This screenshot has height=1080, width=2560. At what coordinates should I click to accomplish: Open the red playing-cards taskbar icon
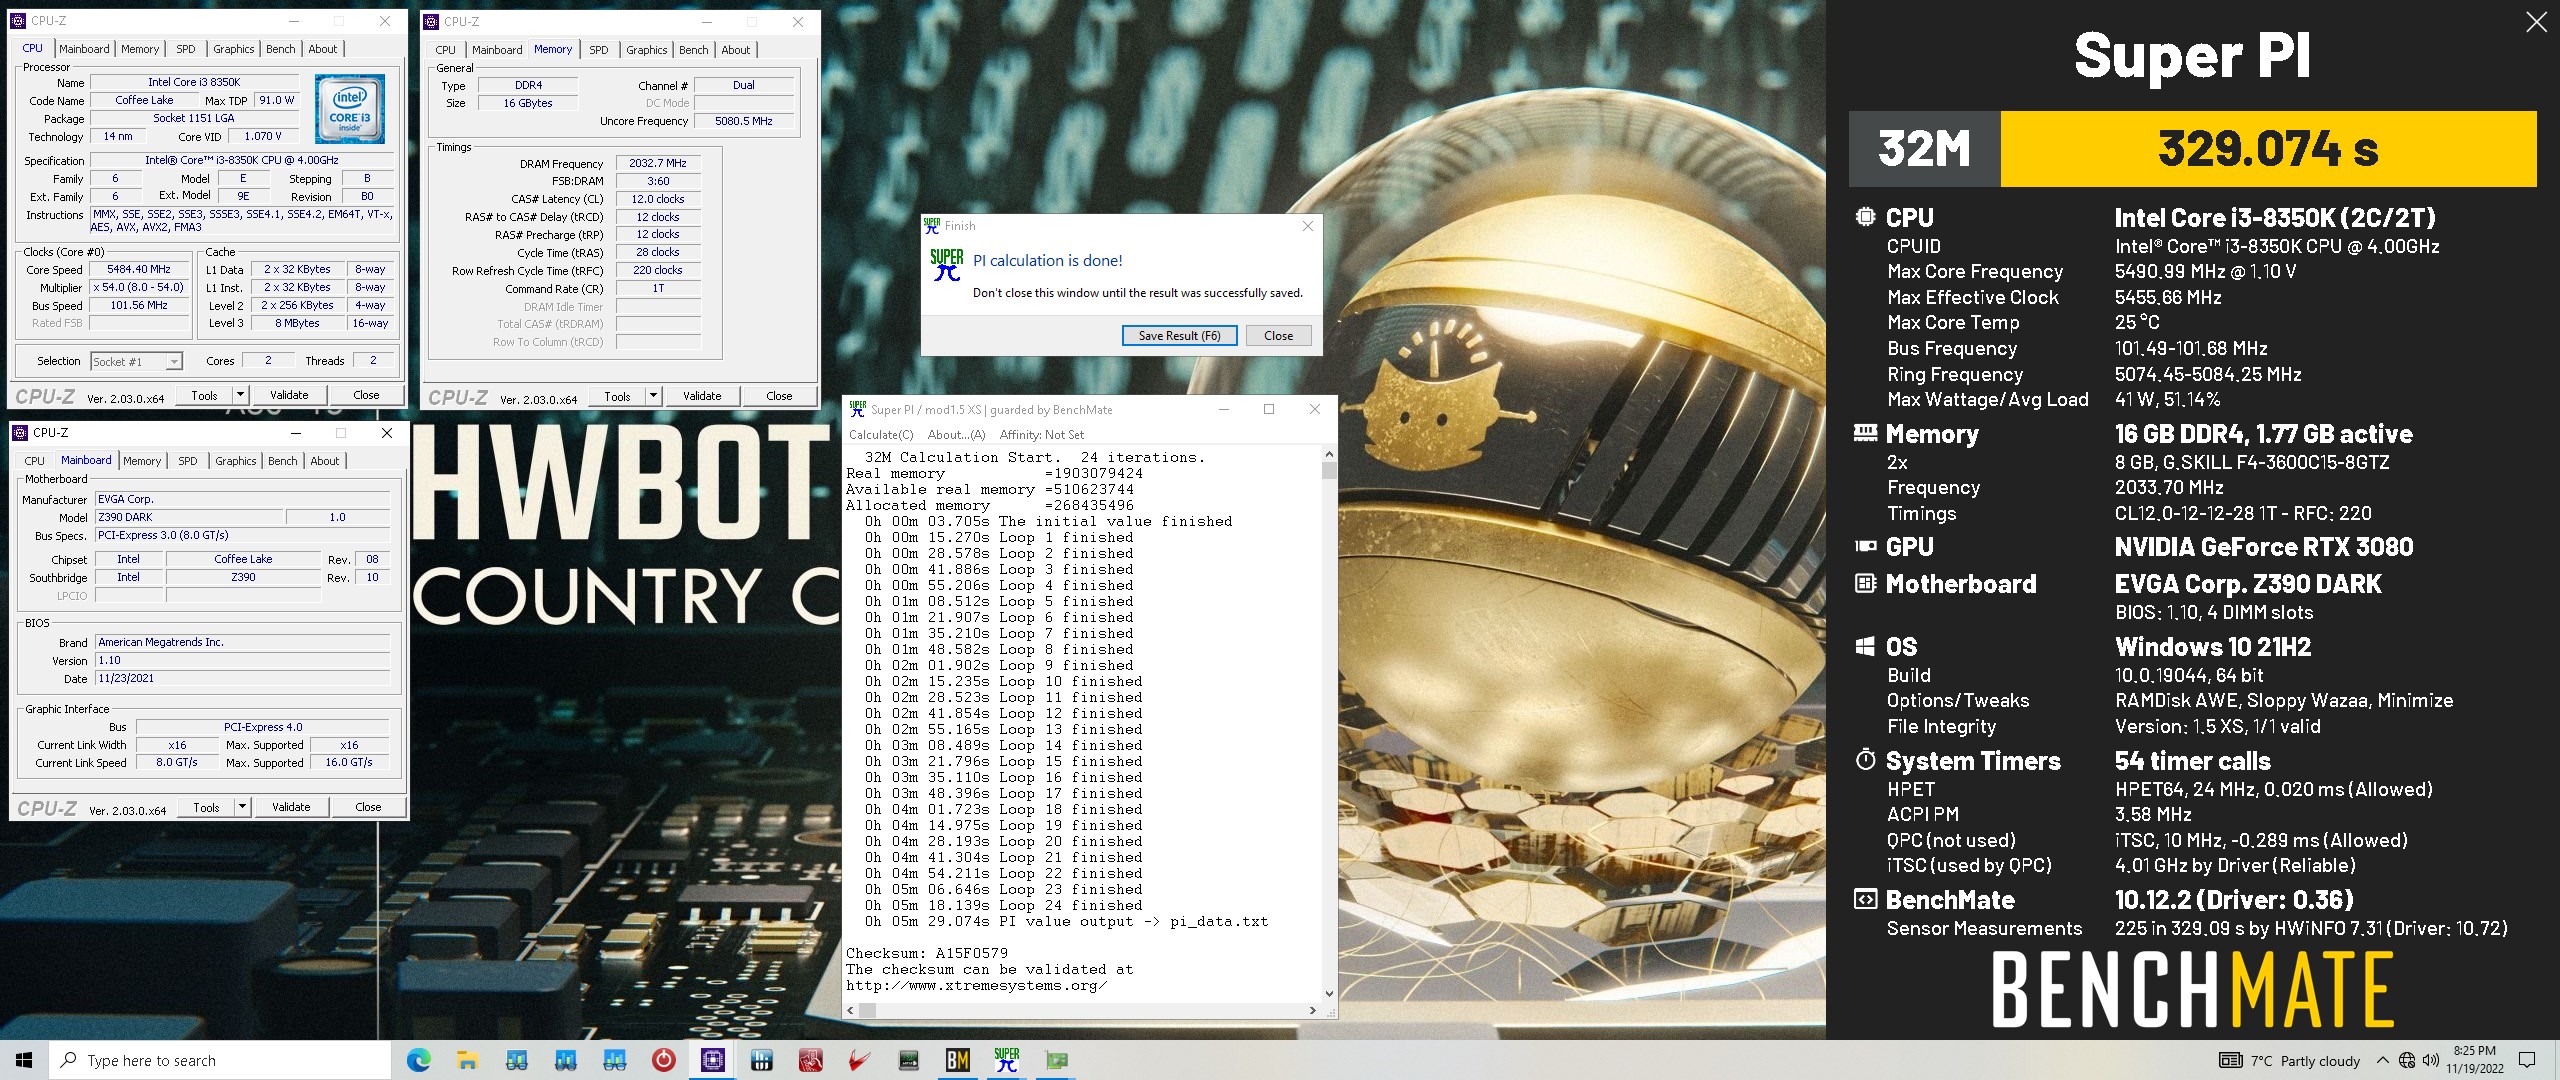810,1060
